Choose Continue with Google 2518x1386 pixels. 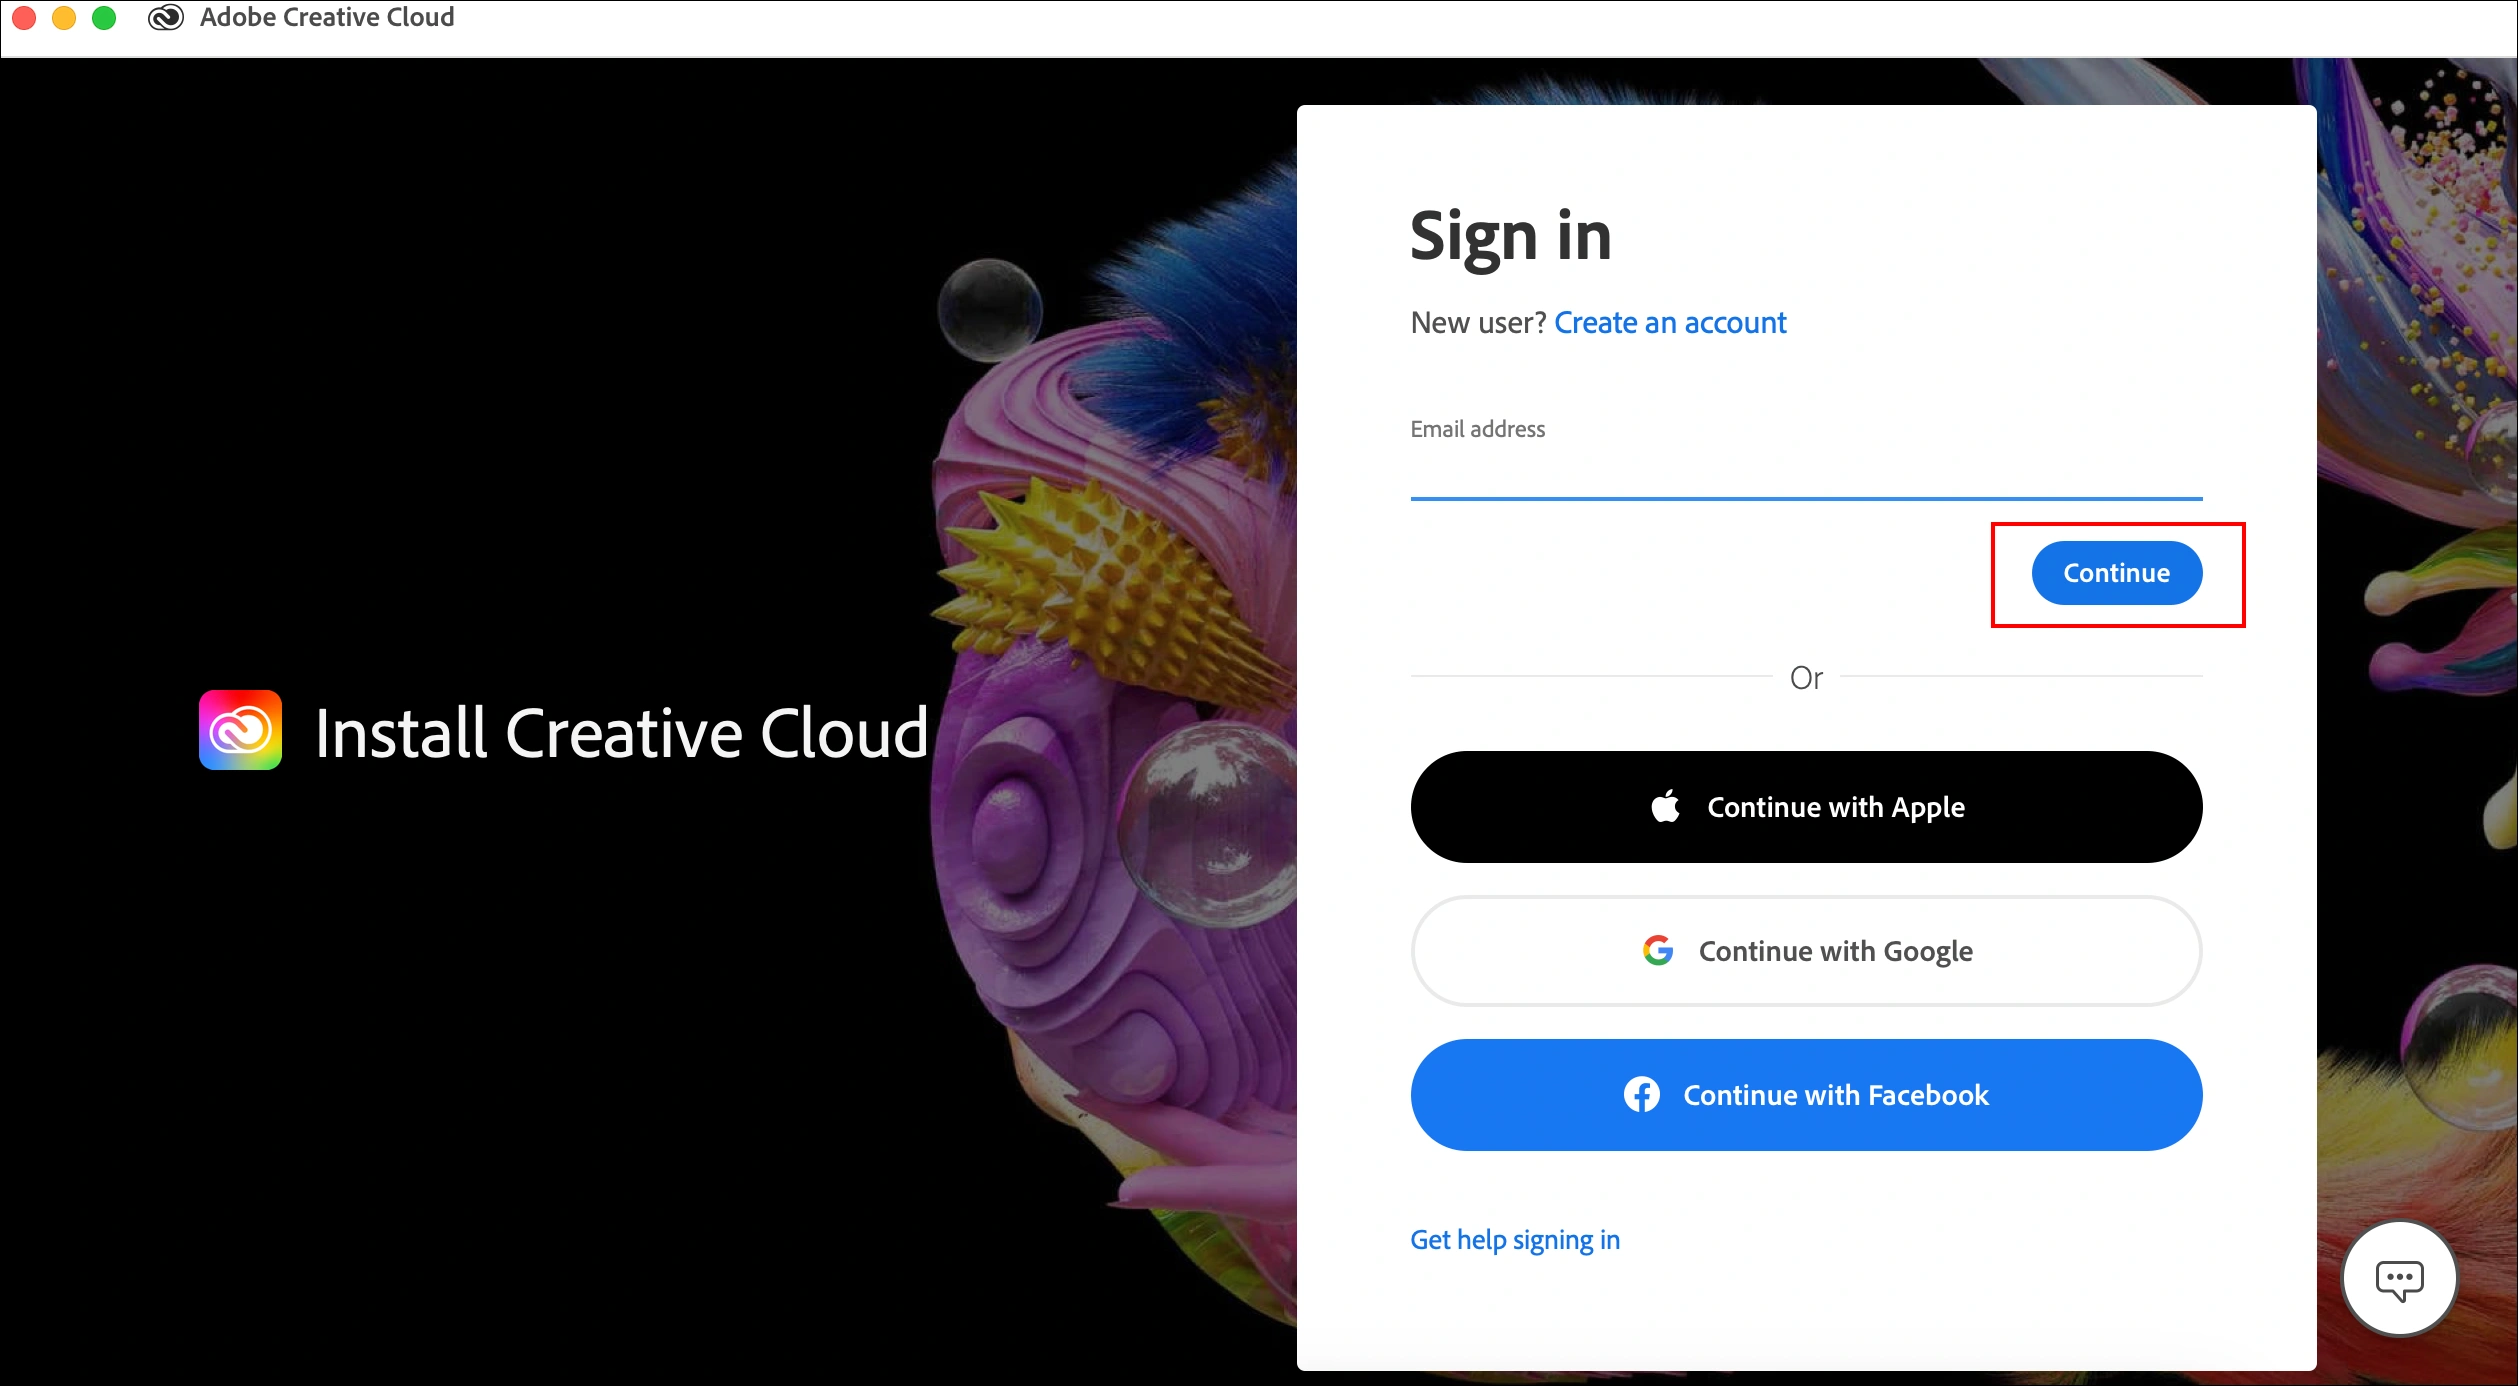tap(1806, 951)
